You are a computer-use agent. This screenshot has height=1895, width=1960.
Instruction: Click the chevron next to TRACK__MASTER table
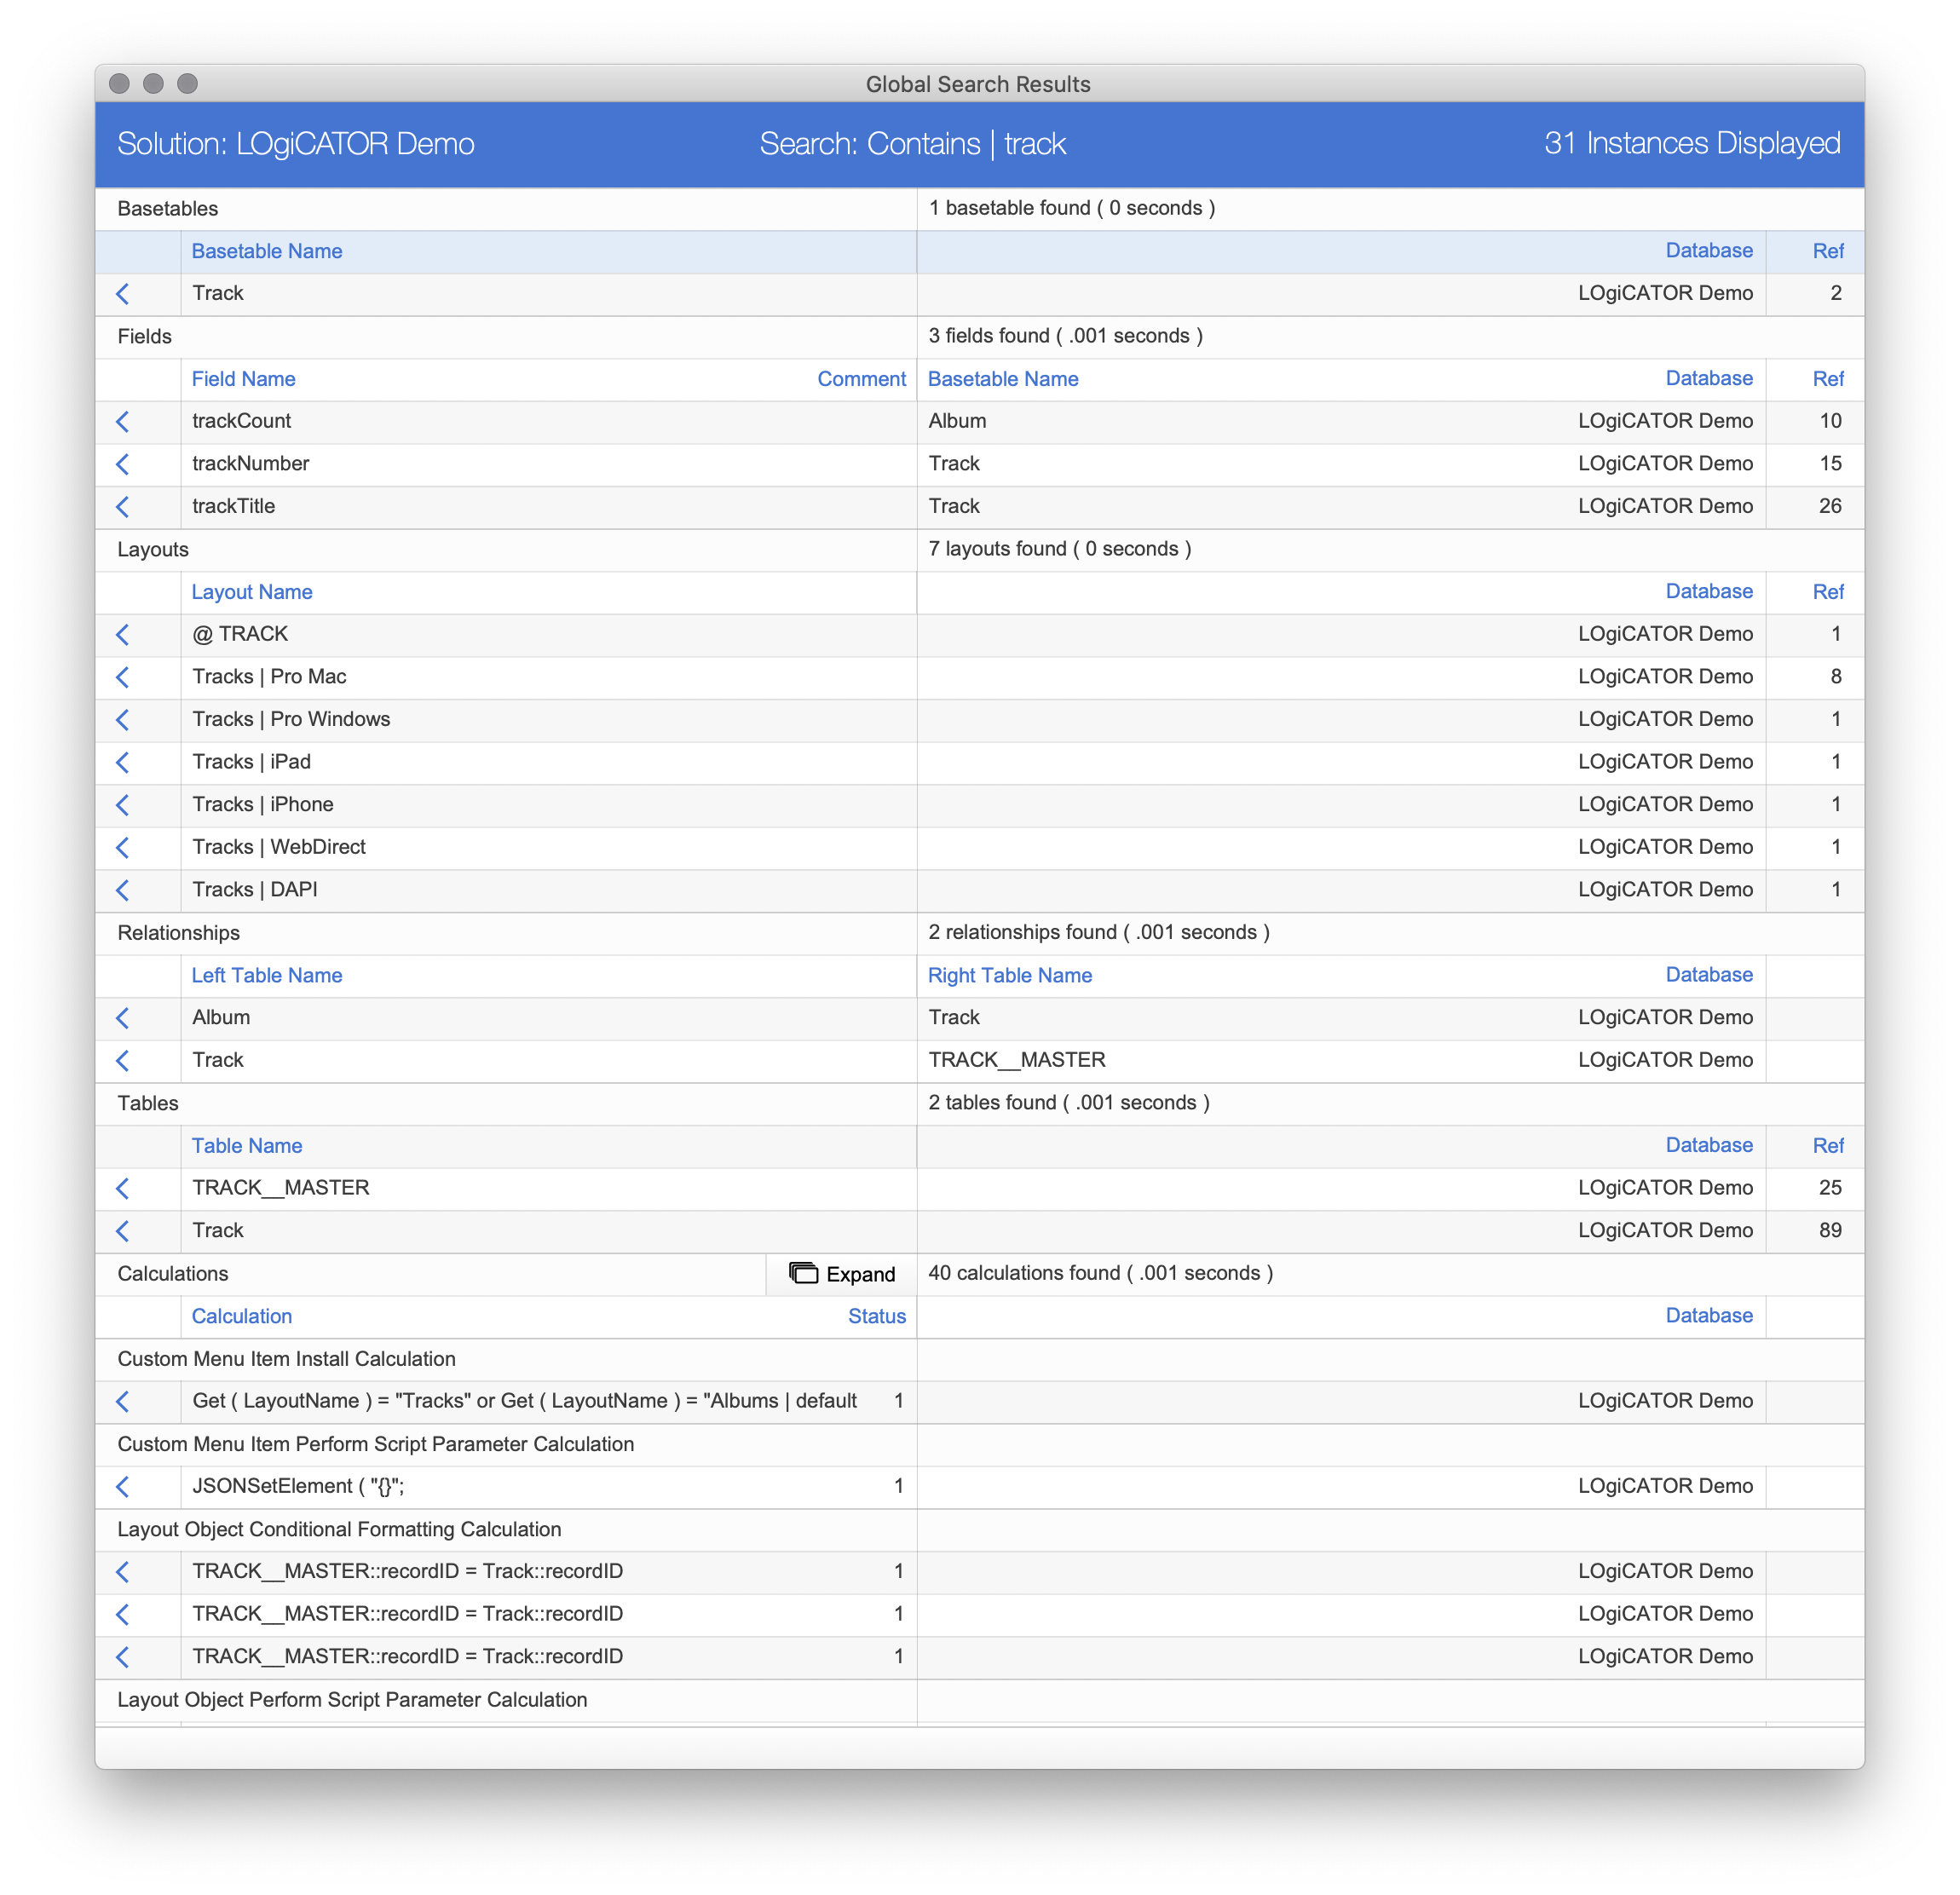pos(123,1188)
